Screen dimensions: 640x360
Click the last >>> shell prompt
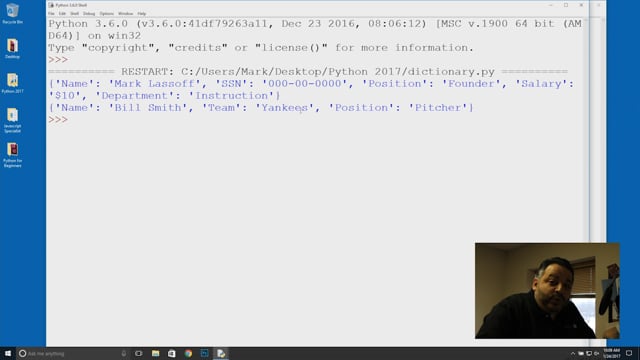pos(58,120)
